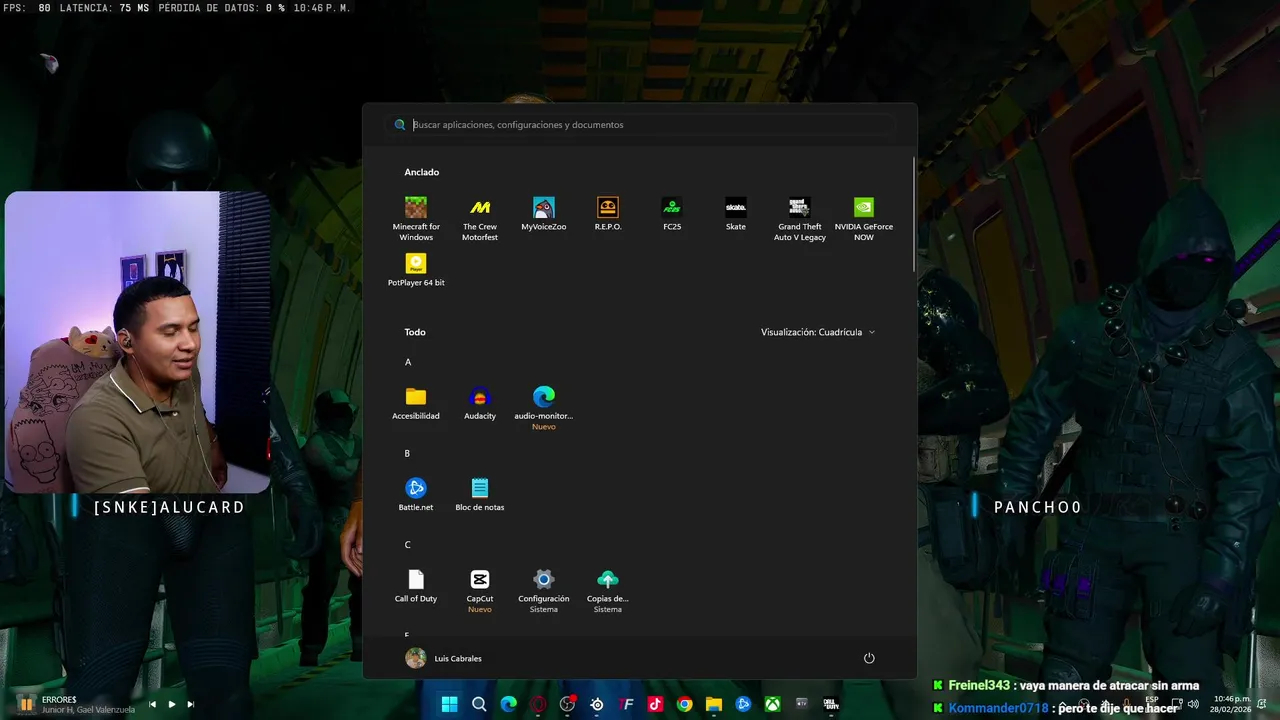Open the Accesibilidad folder
The width and height of the screenshot is (1280, 720).
coord(416,403)
